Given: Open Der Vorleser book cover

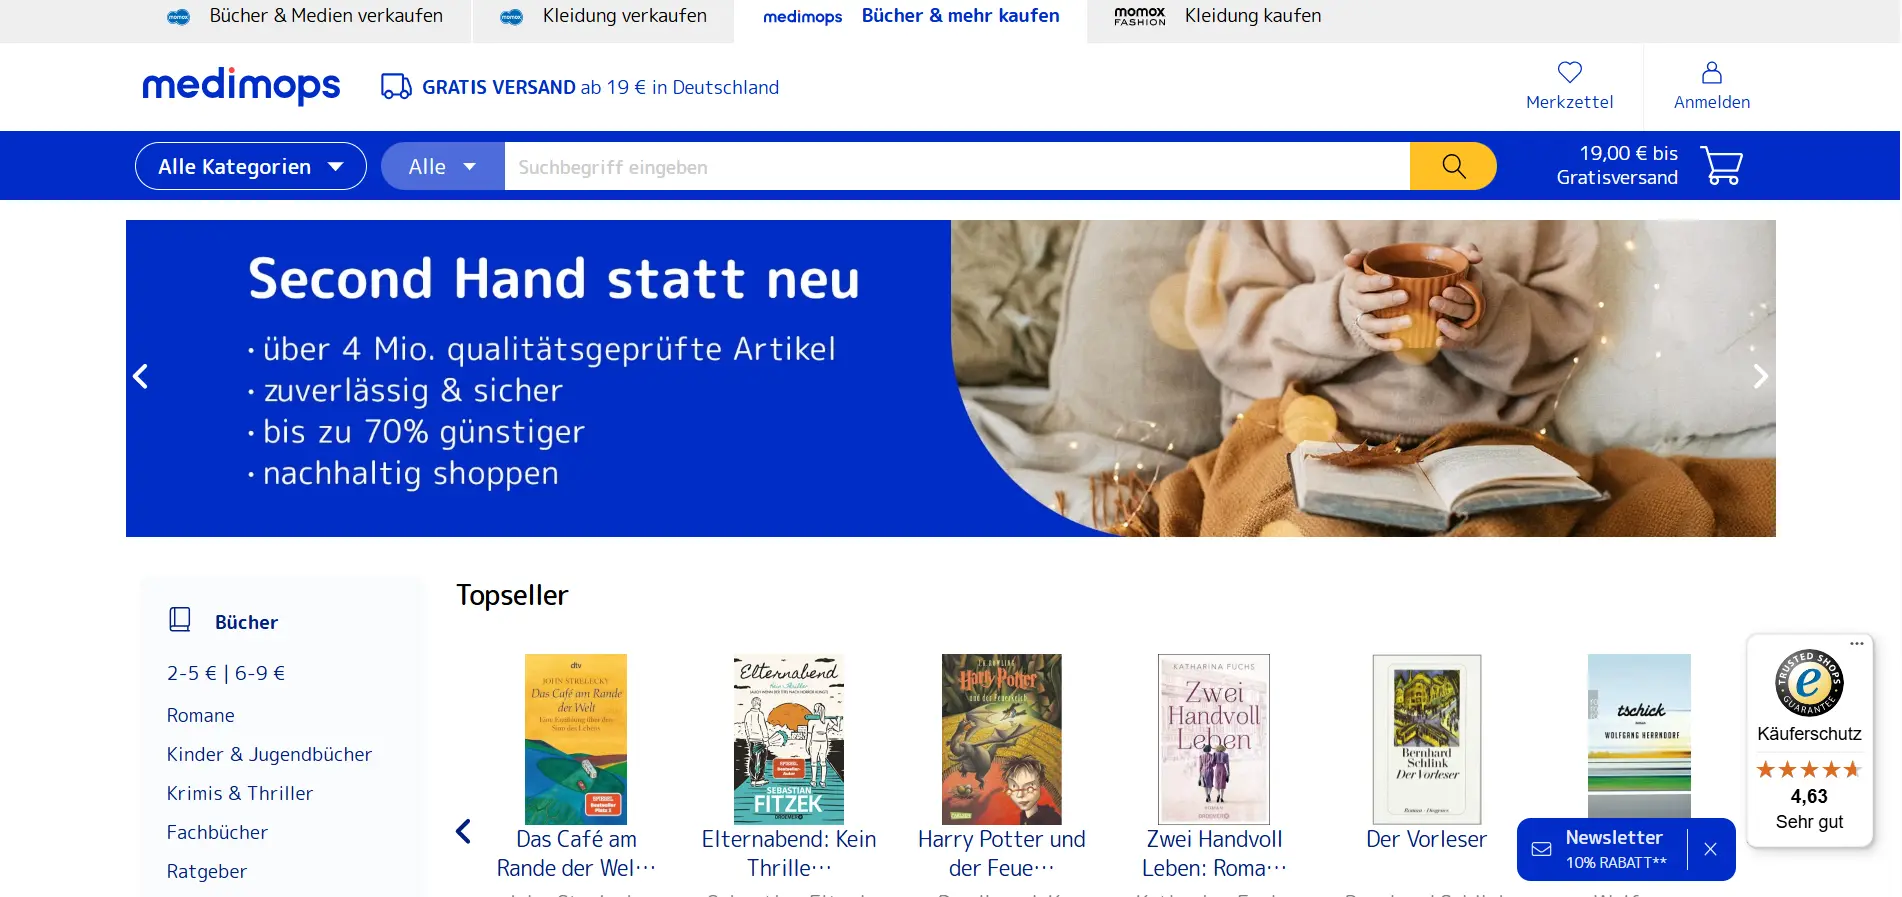Looking at the screenshot, I should [x=1427, y=739].
